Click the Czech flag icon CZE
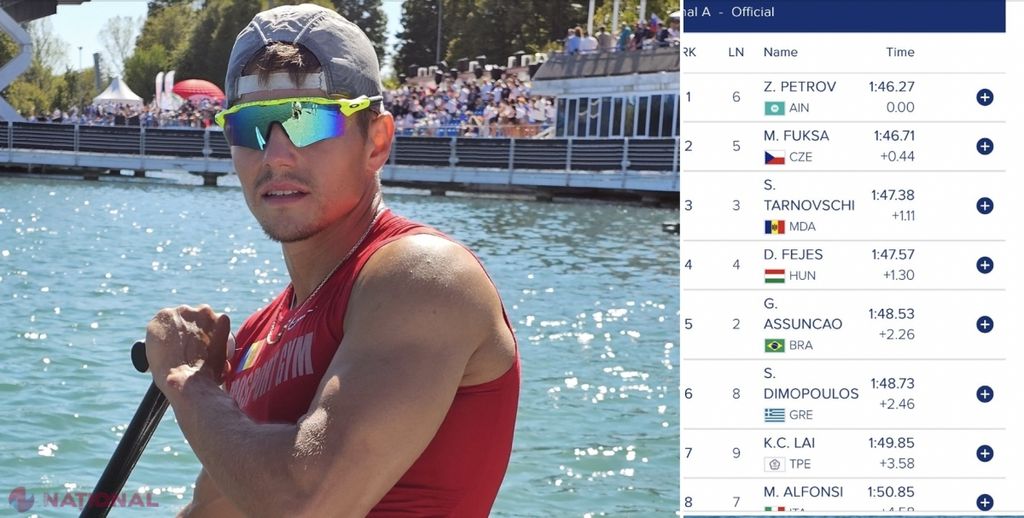Viewport: 1024px width, 518px height. tap(775, 157)
